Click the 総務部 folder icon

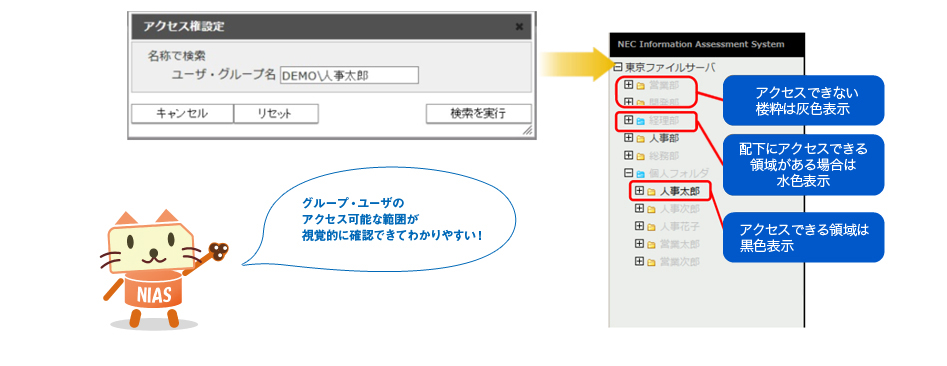coord(641,156)
